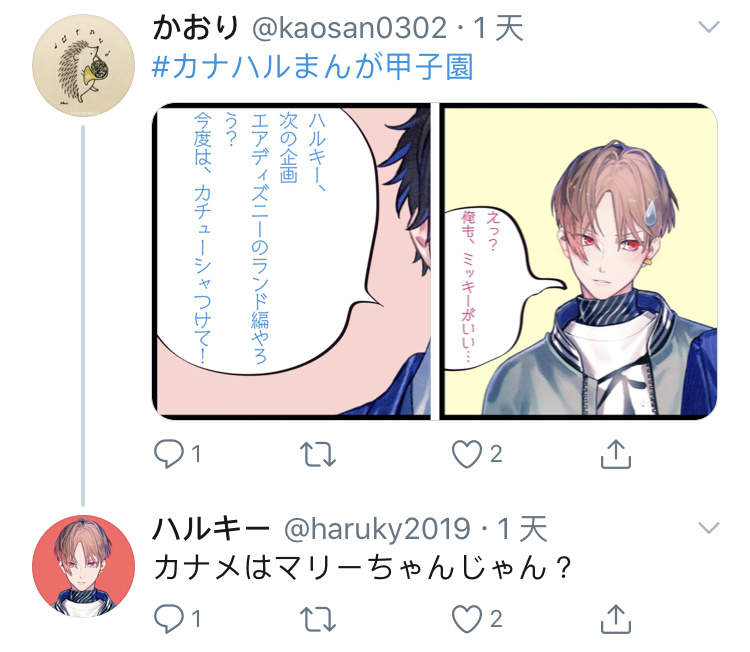Like the ハルキー reply
Image resolution: width=750 pixels, height=652 pixels.
click(467, 619)
